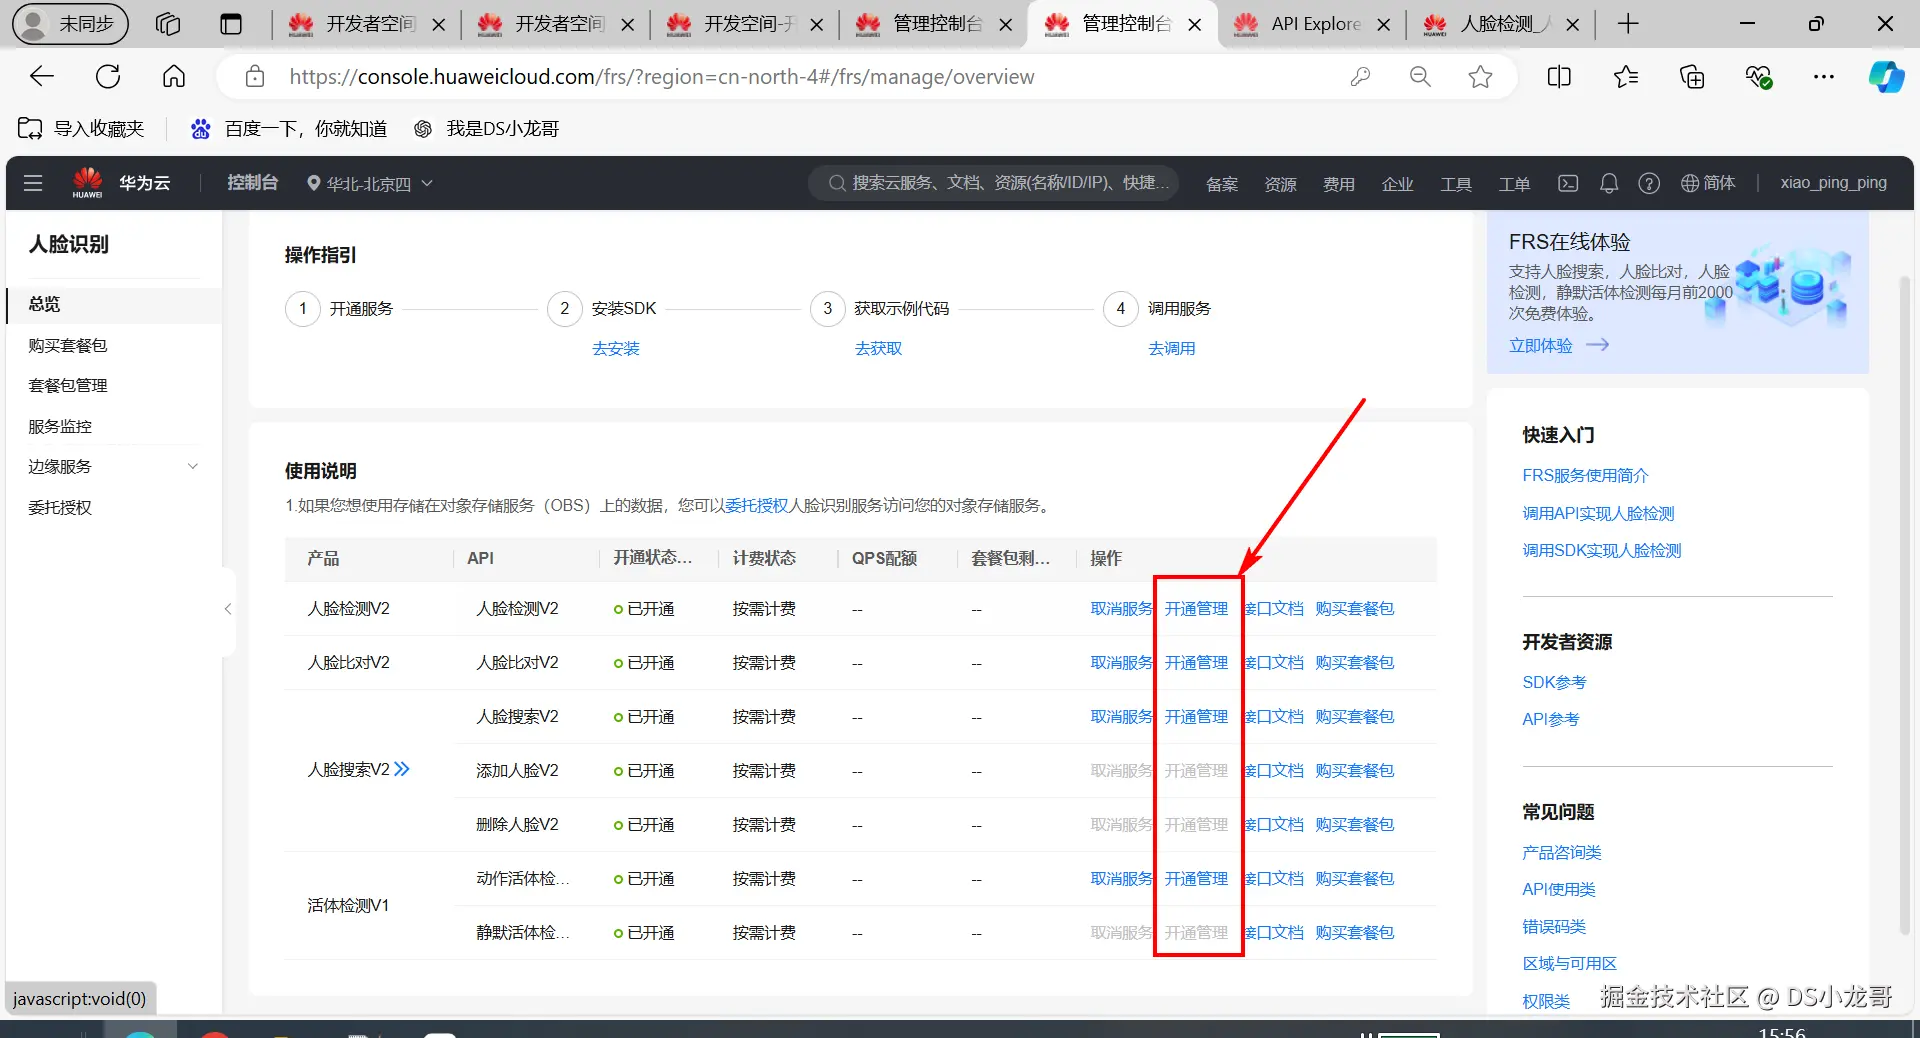Viewport: 1920px width, 1038px height.
Task: Open the Copilot sidebar
Action: 1886,77
